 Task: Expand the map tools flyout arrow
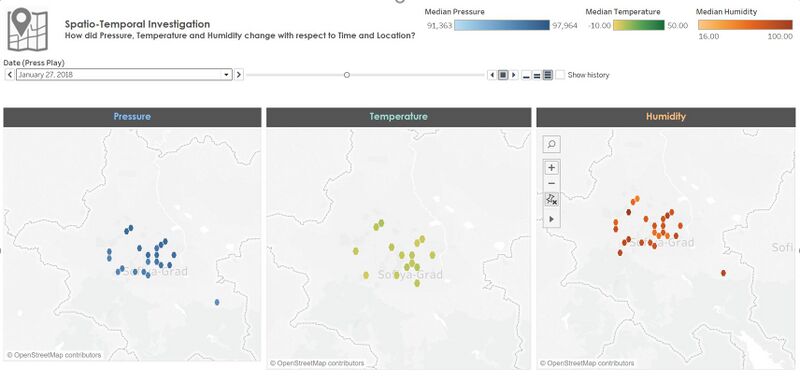(x=551, y=219)
